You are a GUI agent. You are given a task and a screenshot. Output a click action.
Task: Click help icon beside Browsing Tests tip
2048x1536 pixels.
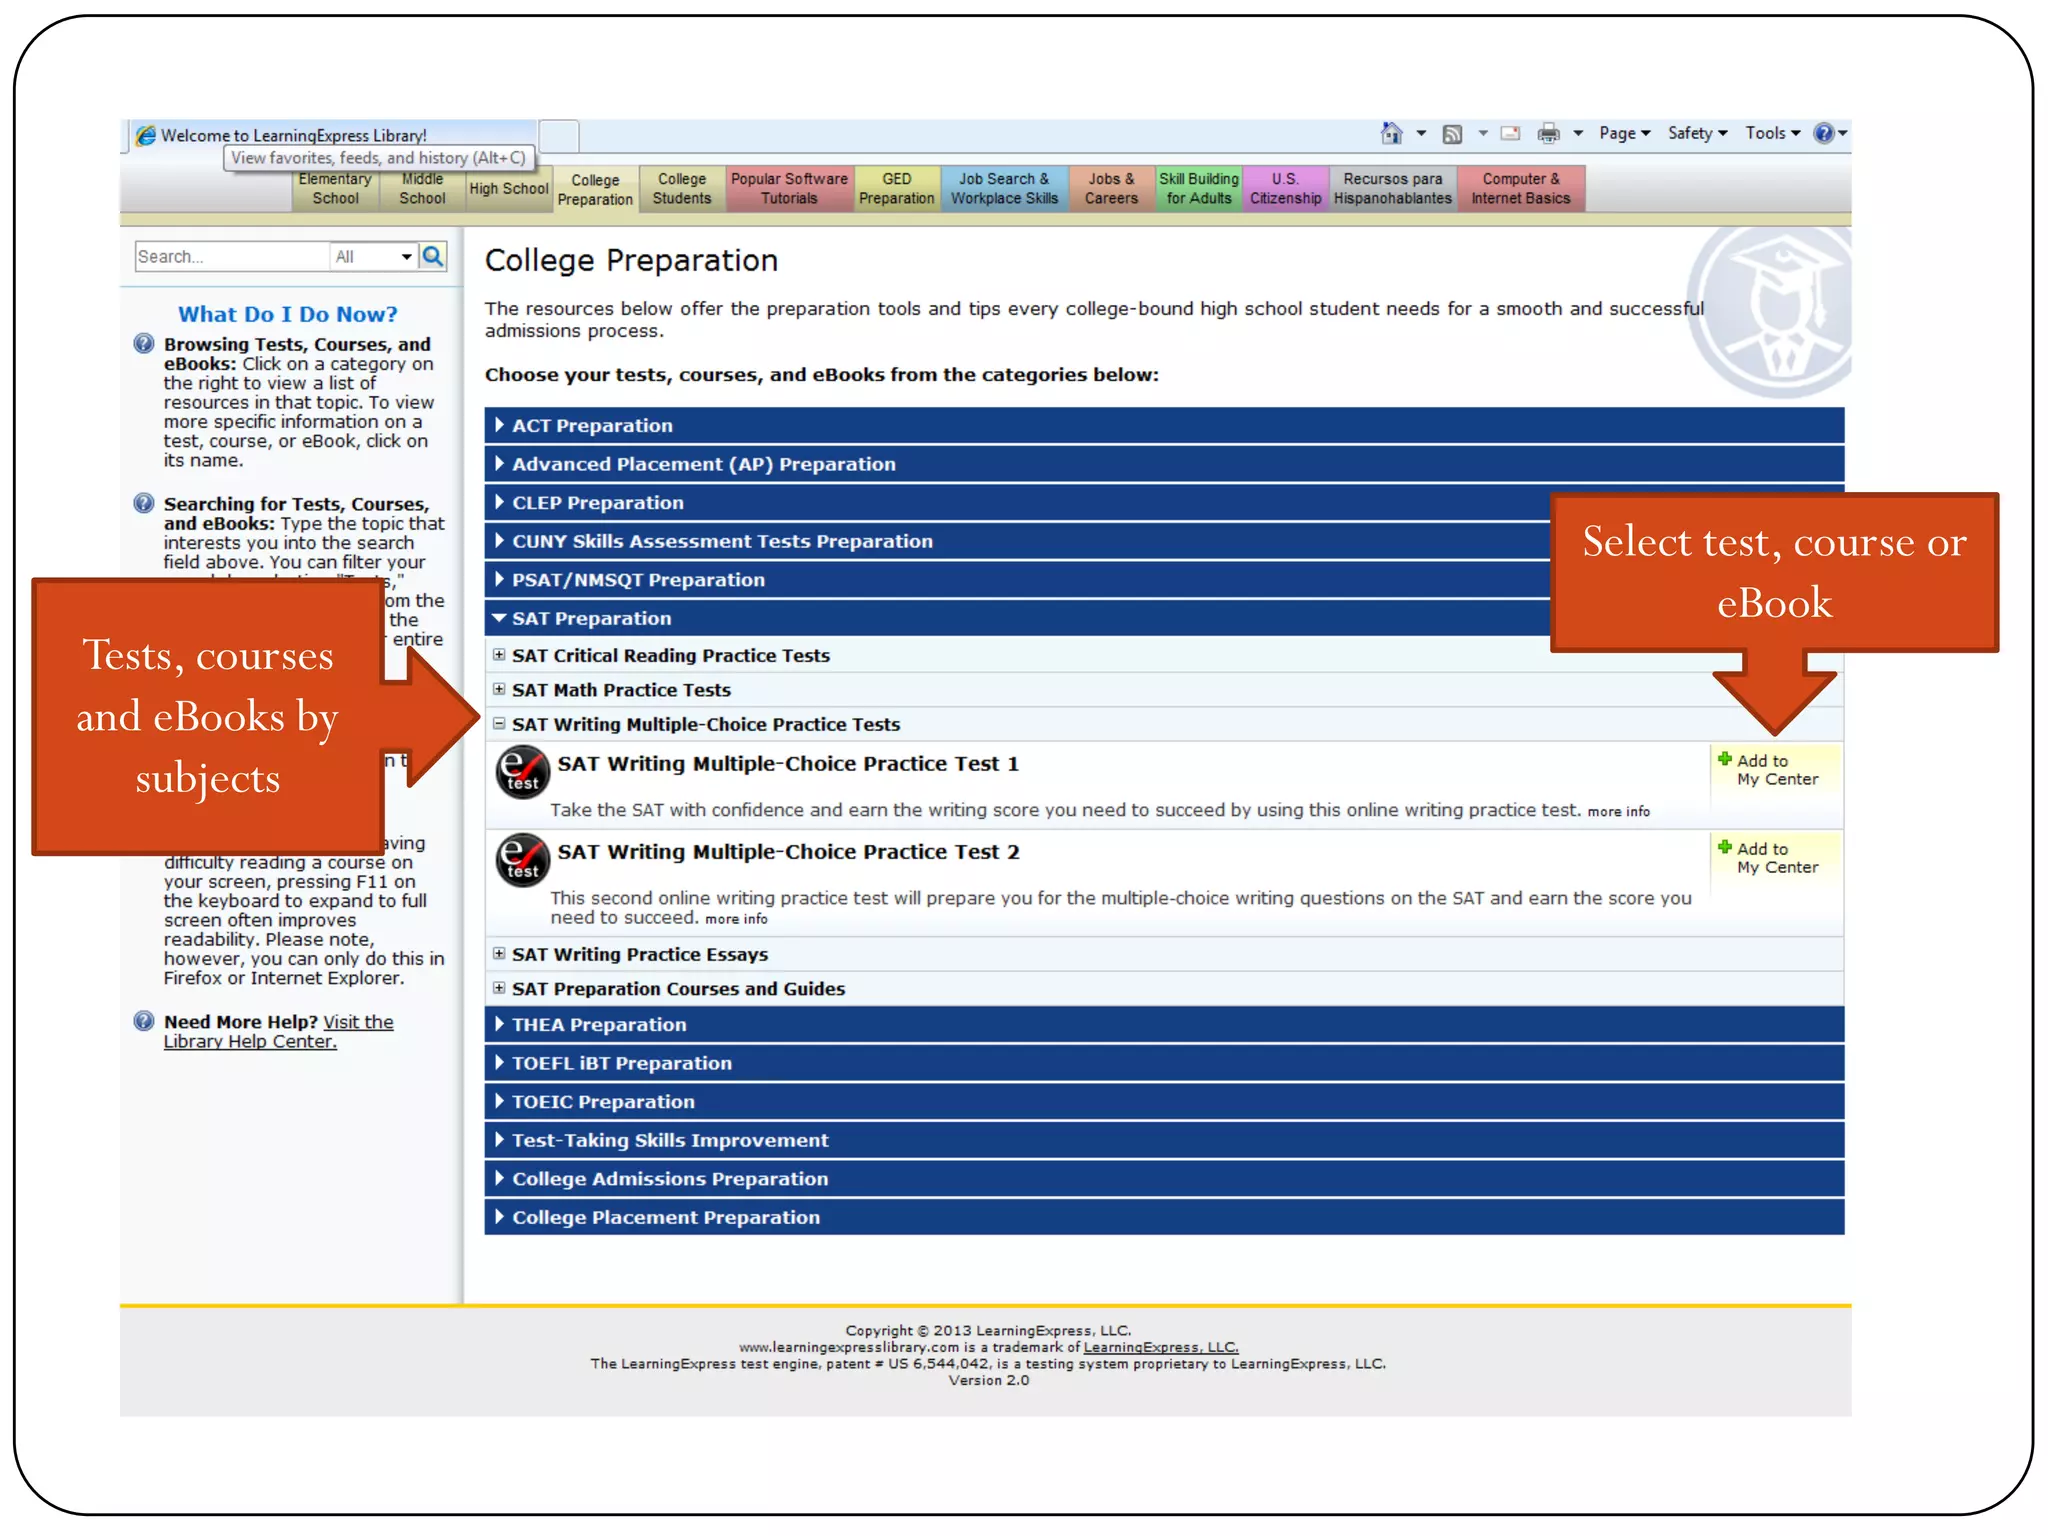144,344
